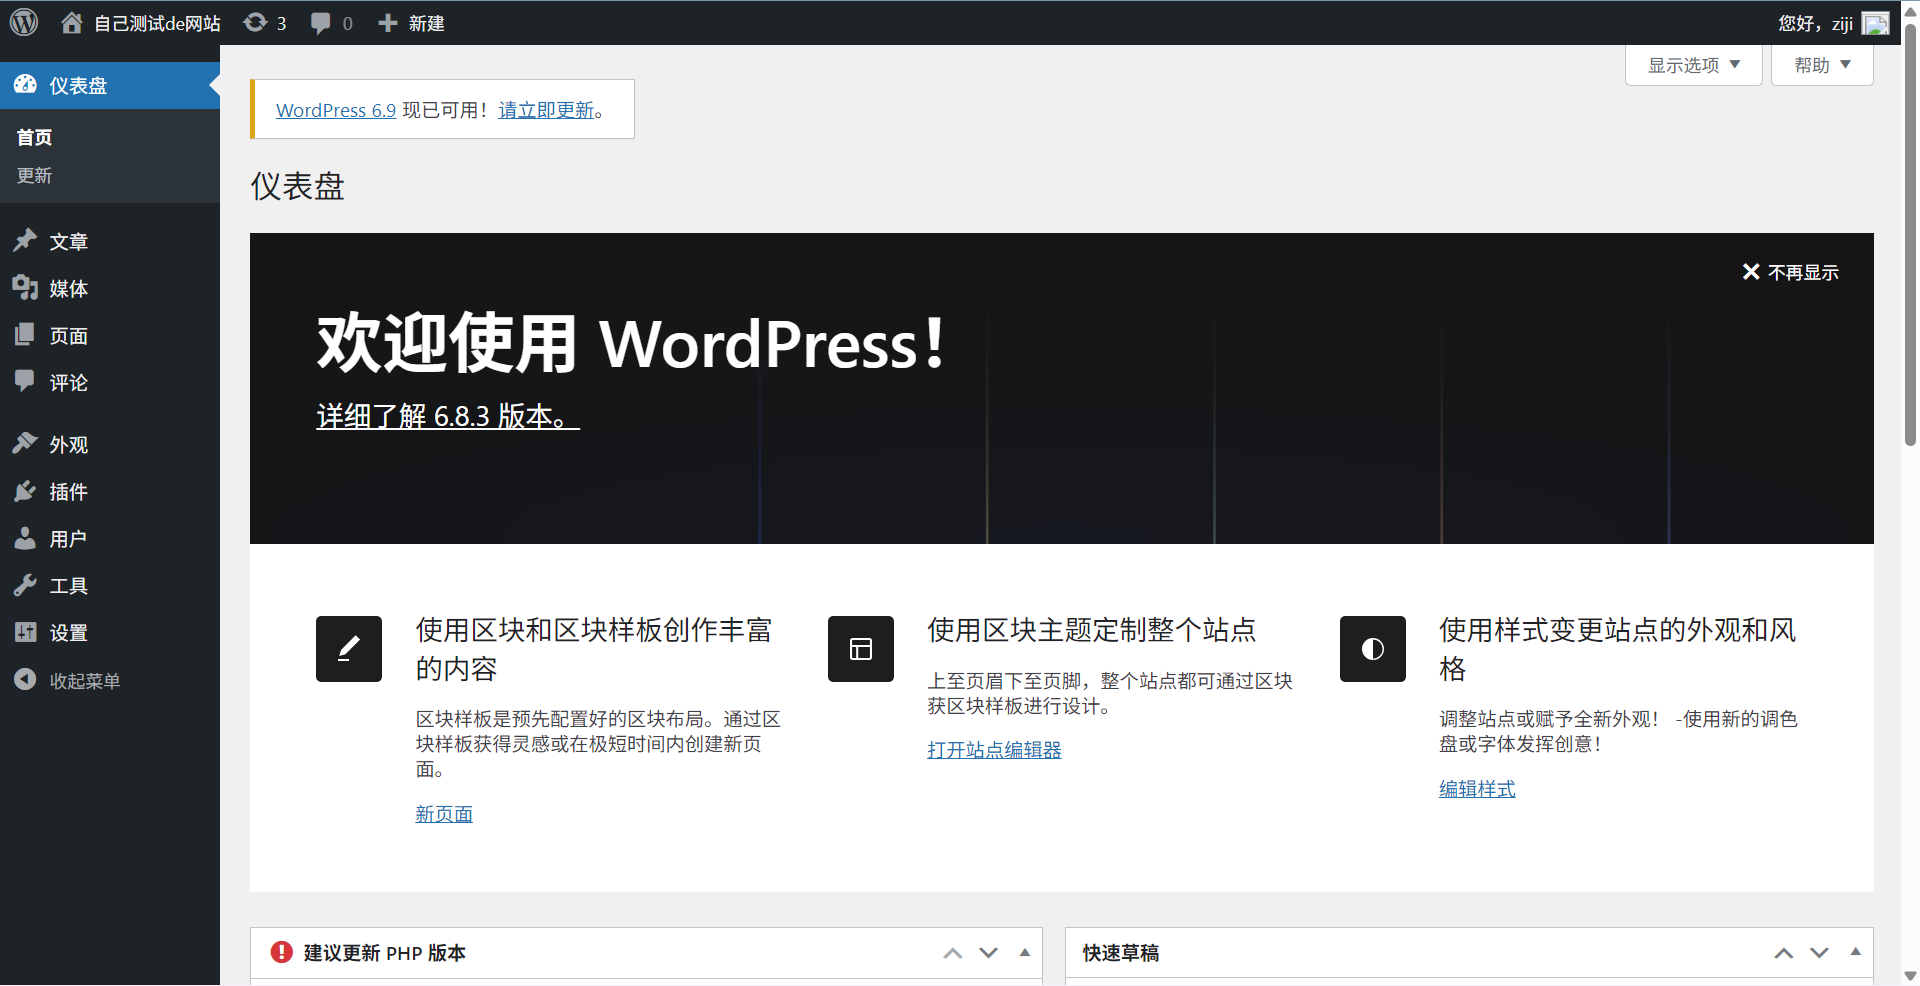Image resolution: width=1920 pixels, height=986 pixels.
Task: Click the 新页面 link
Action: point(444,814)
